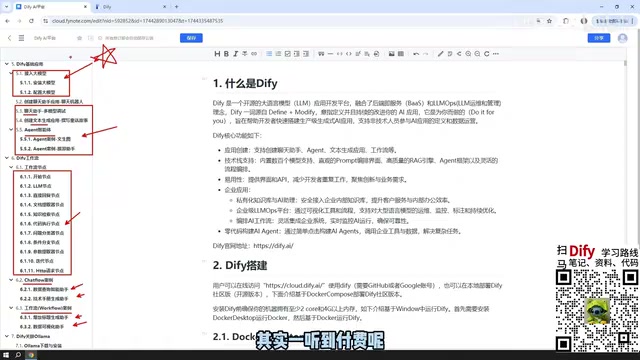Jump to outline item 6.3.2

coord(42,327)
